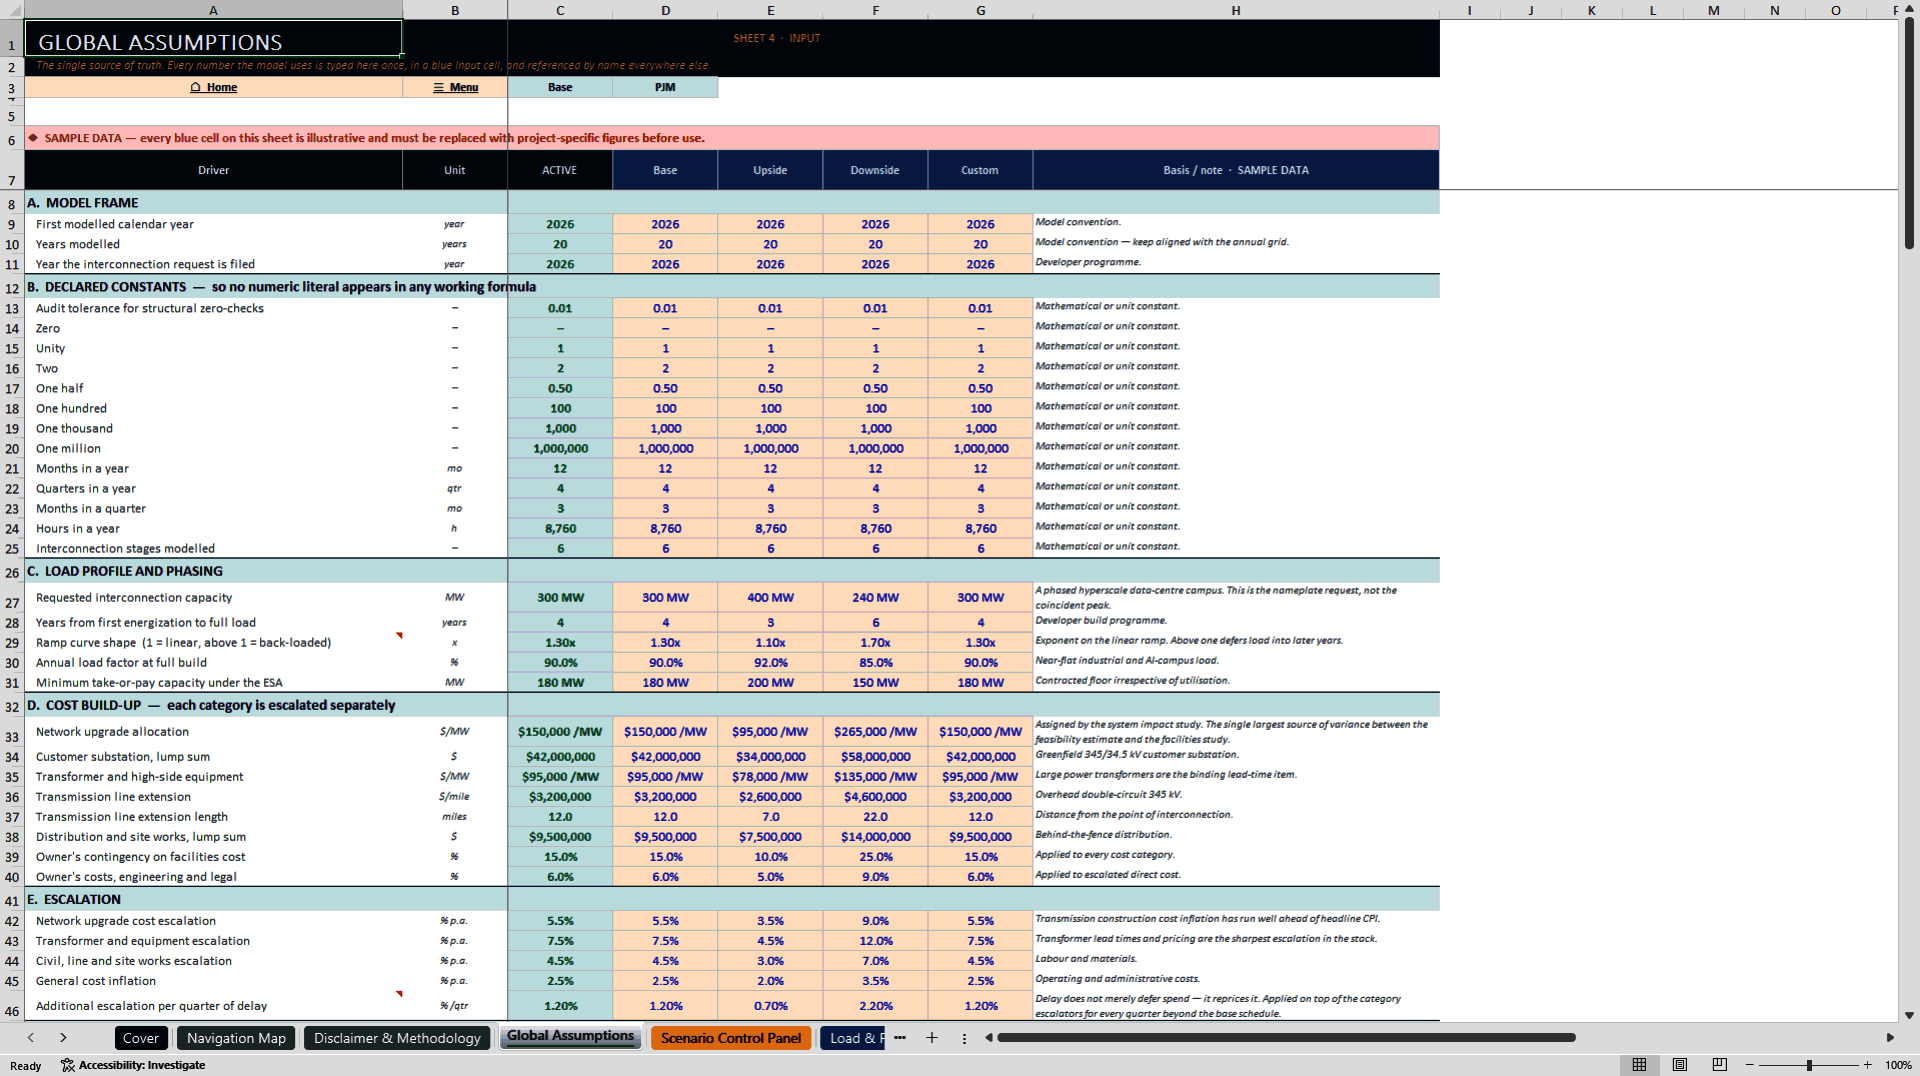The height and width of the screenshot is (1076, 1920).
Task: Click the PJM cell in row 3
Action: pos(665,87)
